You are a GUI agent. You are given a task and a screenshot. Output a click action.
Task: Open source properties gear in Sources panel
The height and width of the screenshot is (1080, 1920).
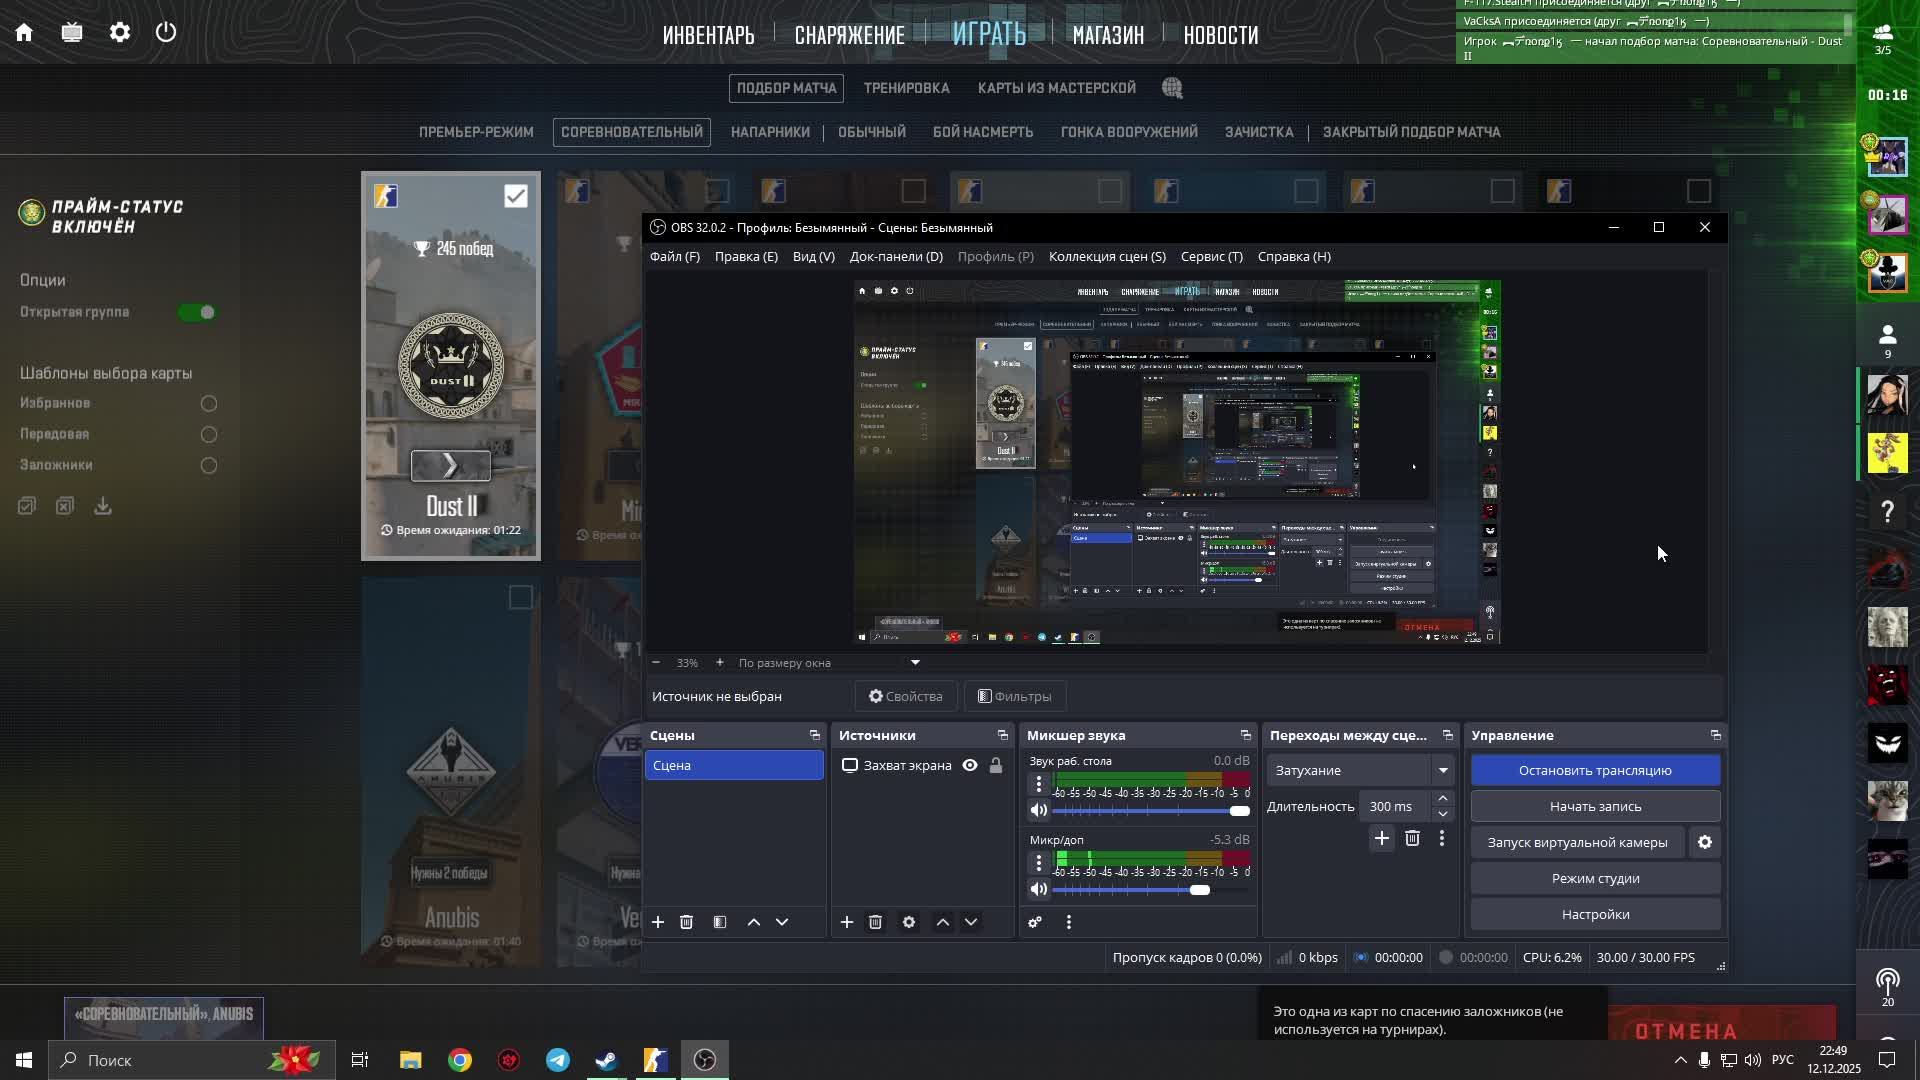(909, 922)
